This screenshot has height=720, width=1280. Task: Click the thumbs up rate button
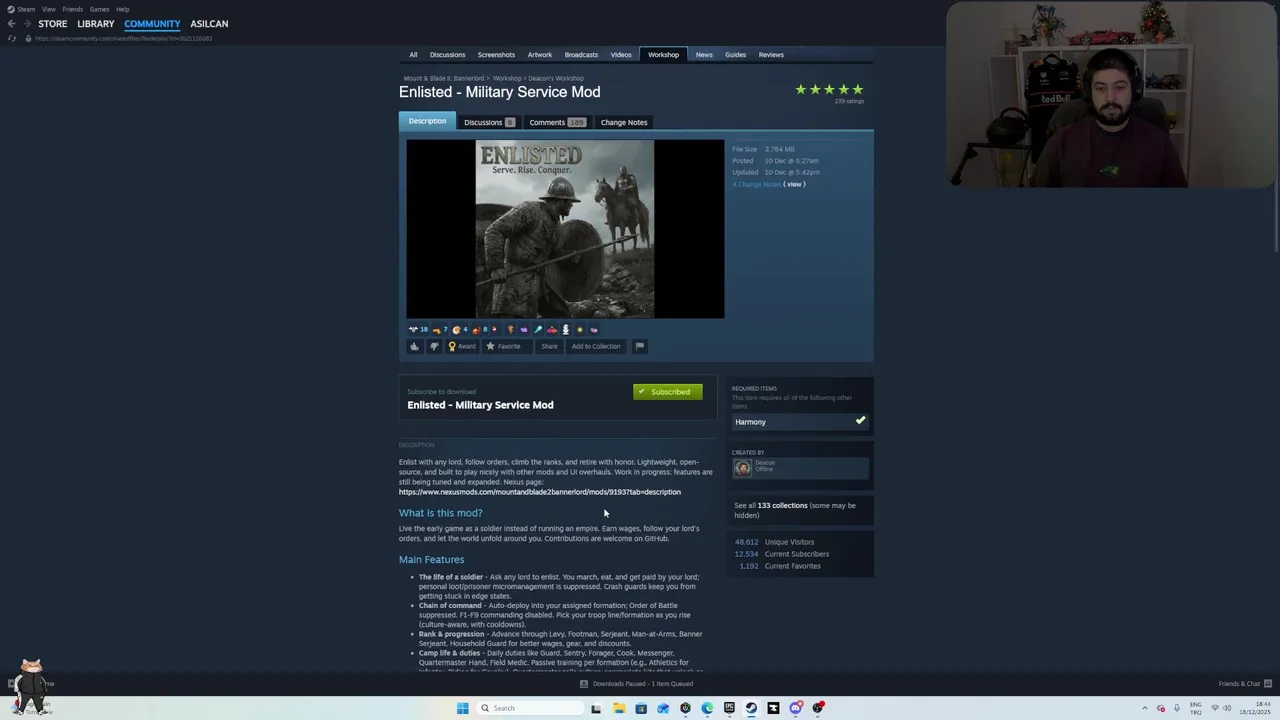[x=414, y=346]
